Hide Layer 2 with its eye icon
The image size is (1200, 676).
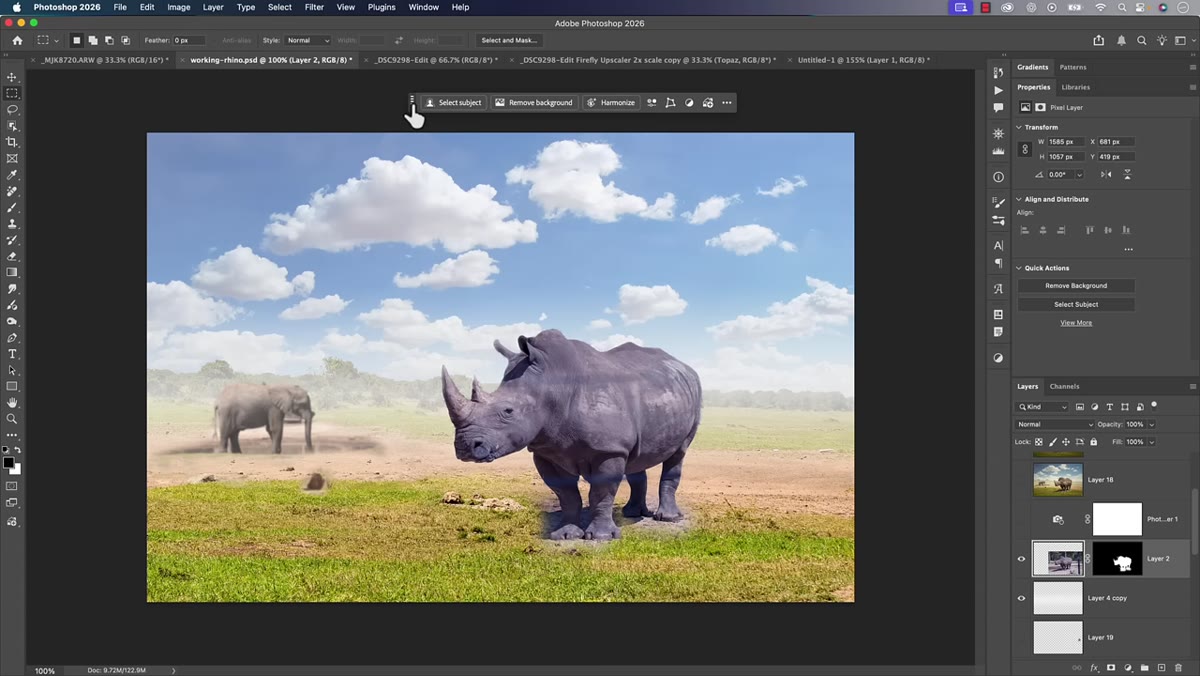[1021, 559]
